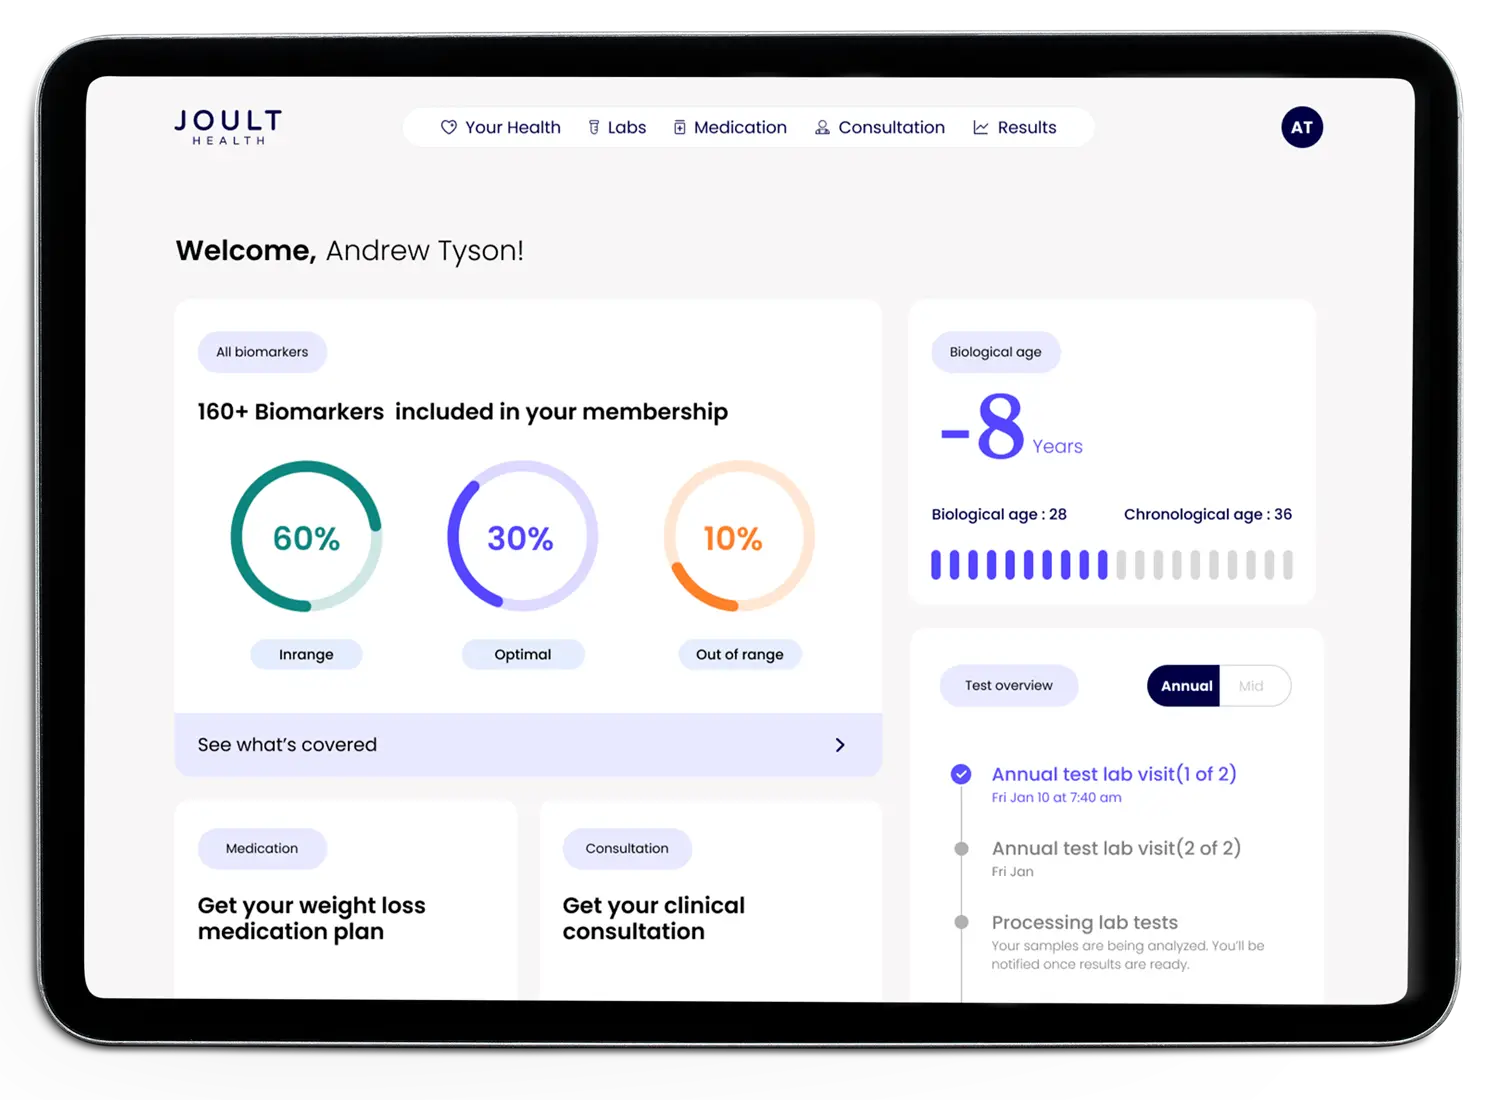Click the gray marker for lab visit(2 of 2)

coord(961,849)
